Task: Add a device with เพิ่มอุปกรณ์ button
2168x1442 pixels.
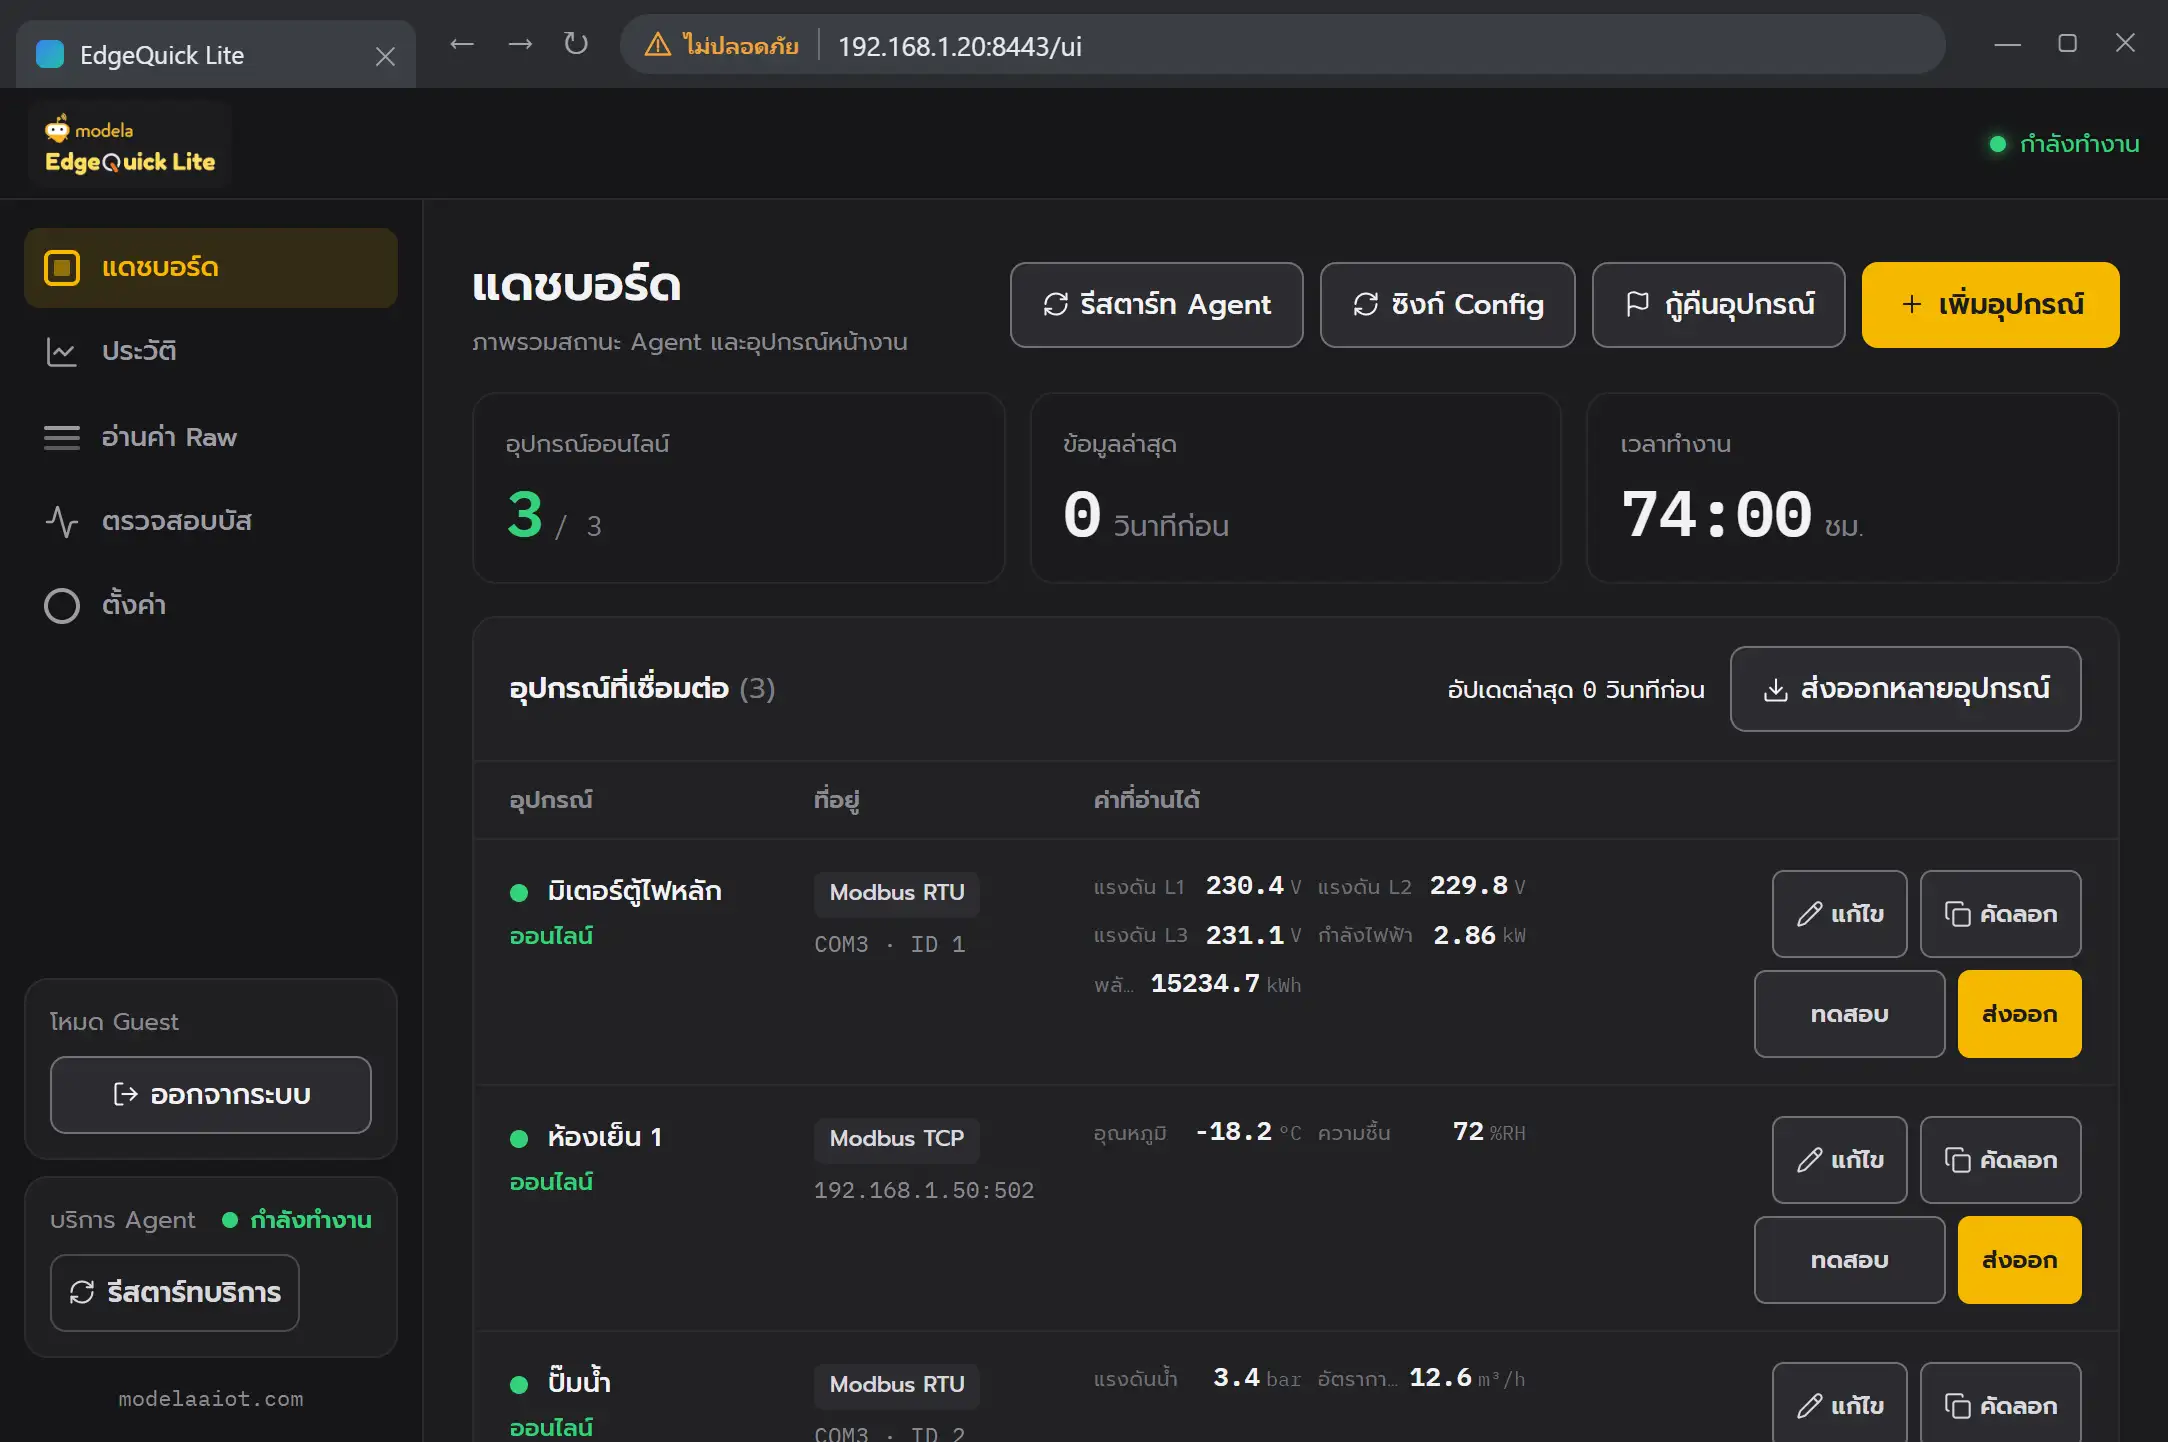Action: [1990, 305]
